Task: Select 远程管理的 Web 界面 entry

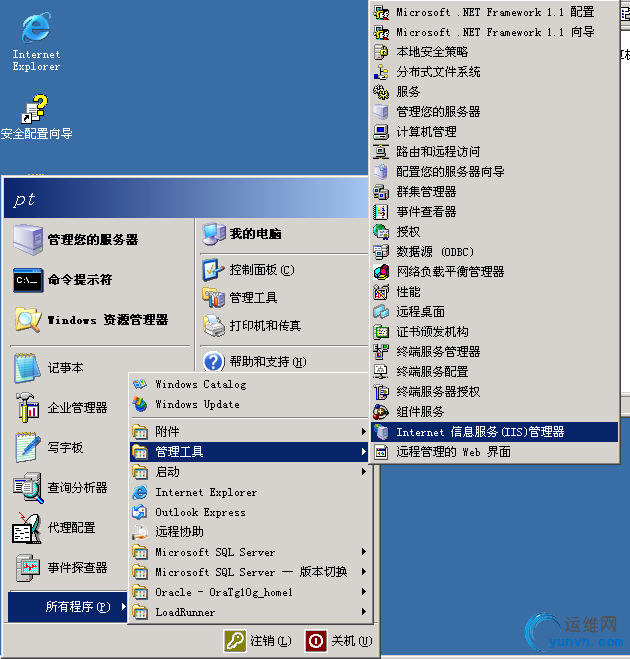Action: point(495,452)
